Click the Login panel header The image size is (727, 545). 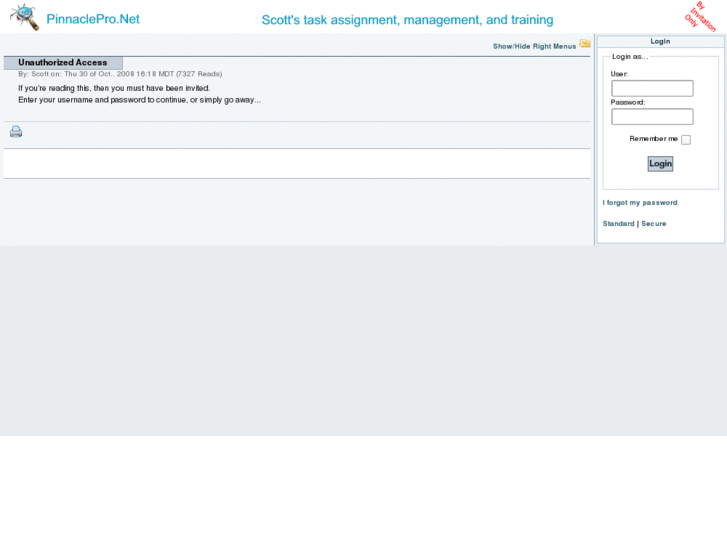point(660,41)
